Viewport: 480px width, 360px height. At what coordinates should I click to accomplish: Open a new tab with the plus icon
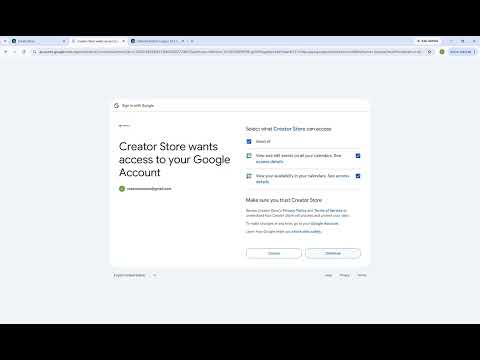(x=192, y=41)
